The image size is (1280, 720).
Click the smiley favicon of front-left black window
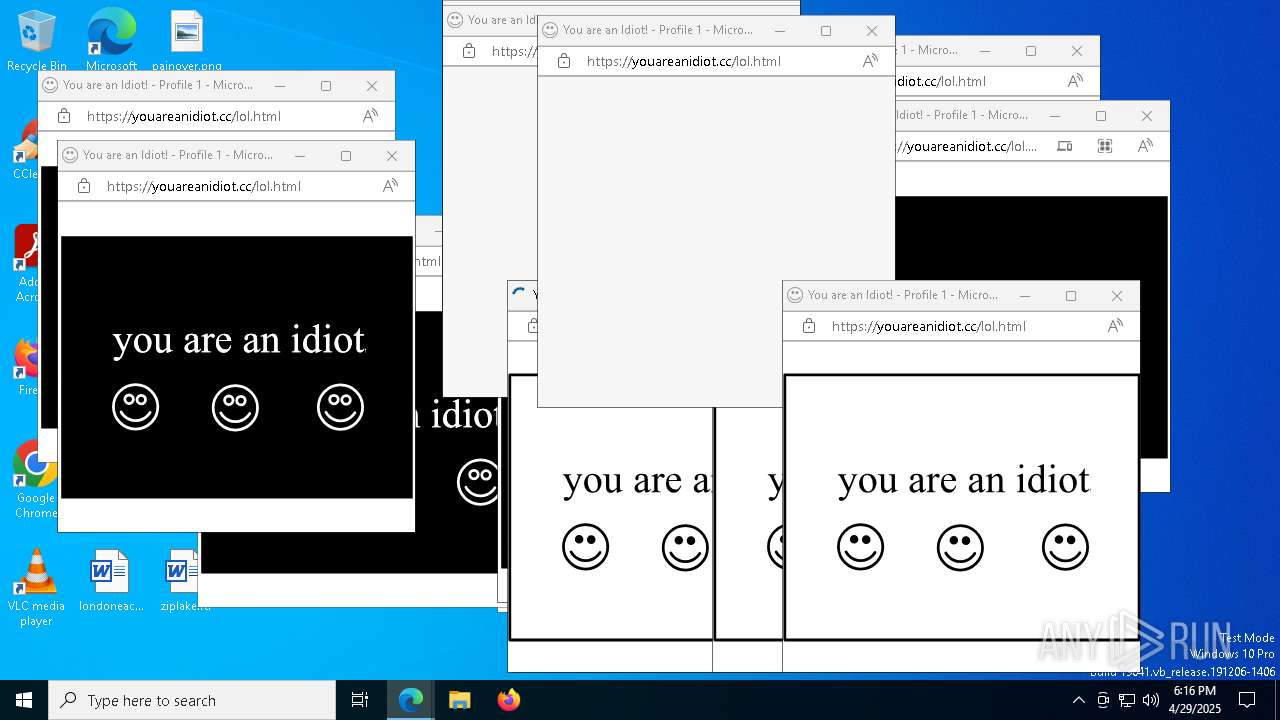point(70,155)
